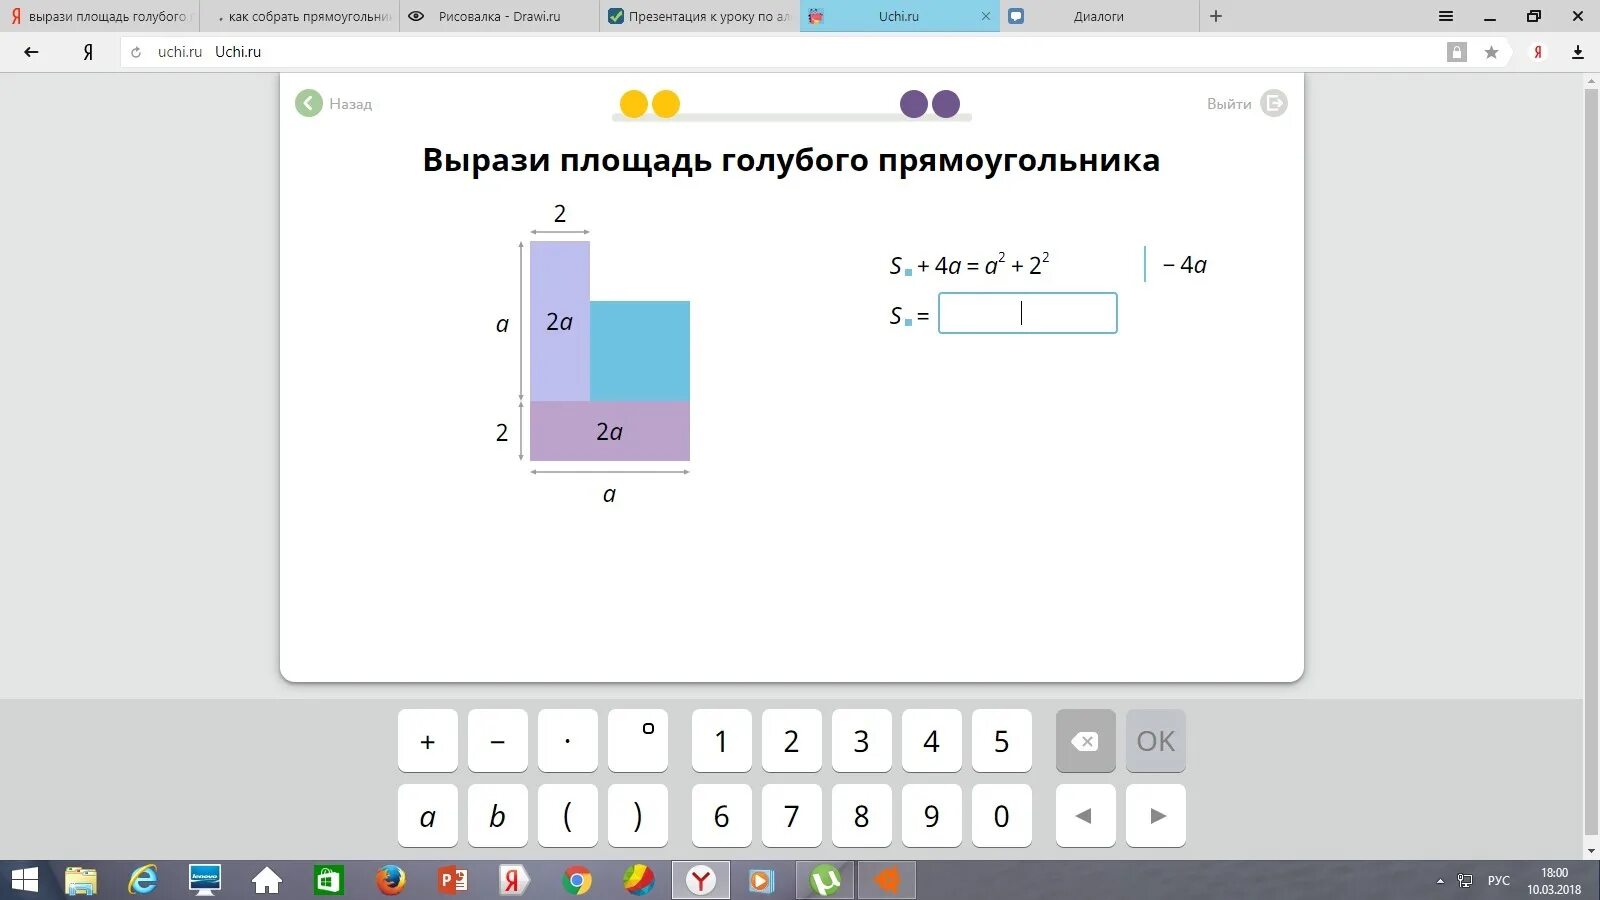Submit the answer with the OK key

click(x=1156, y=741)
